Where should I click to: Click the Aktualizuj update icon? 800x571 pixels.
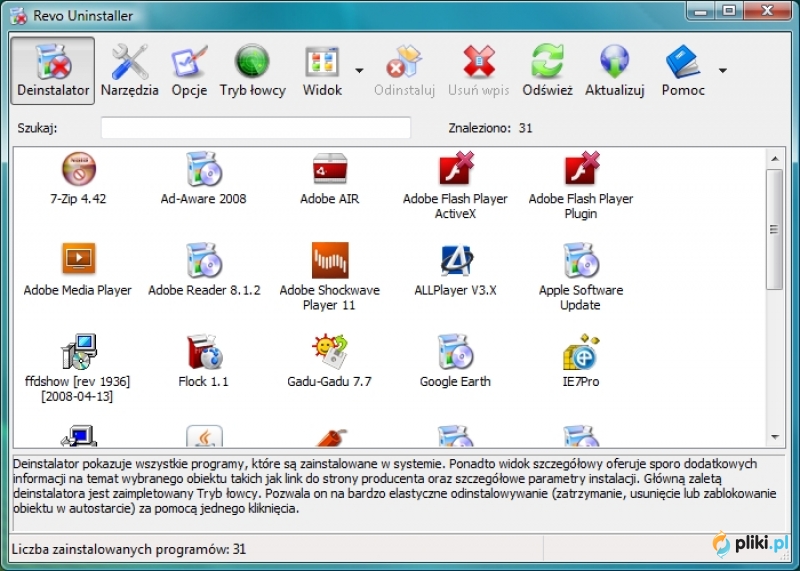(x=614, y=62)
